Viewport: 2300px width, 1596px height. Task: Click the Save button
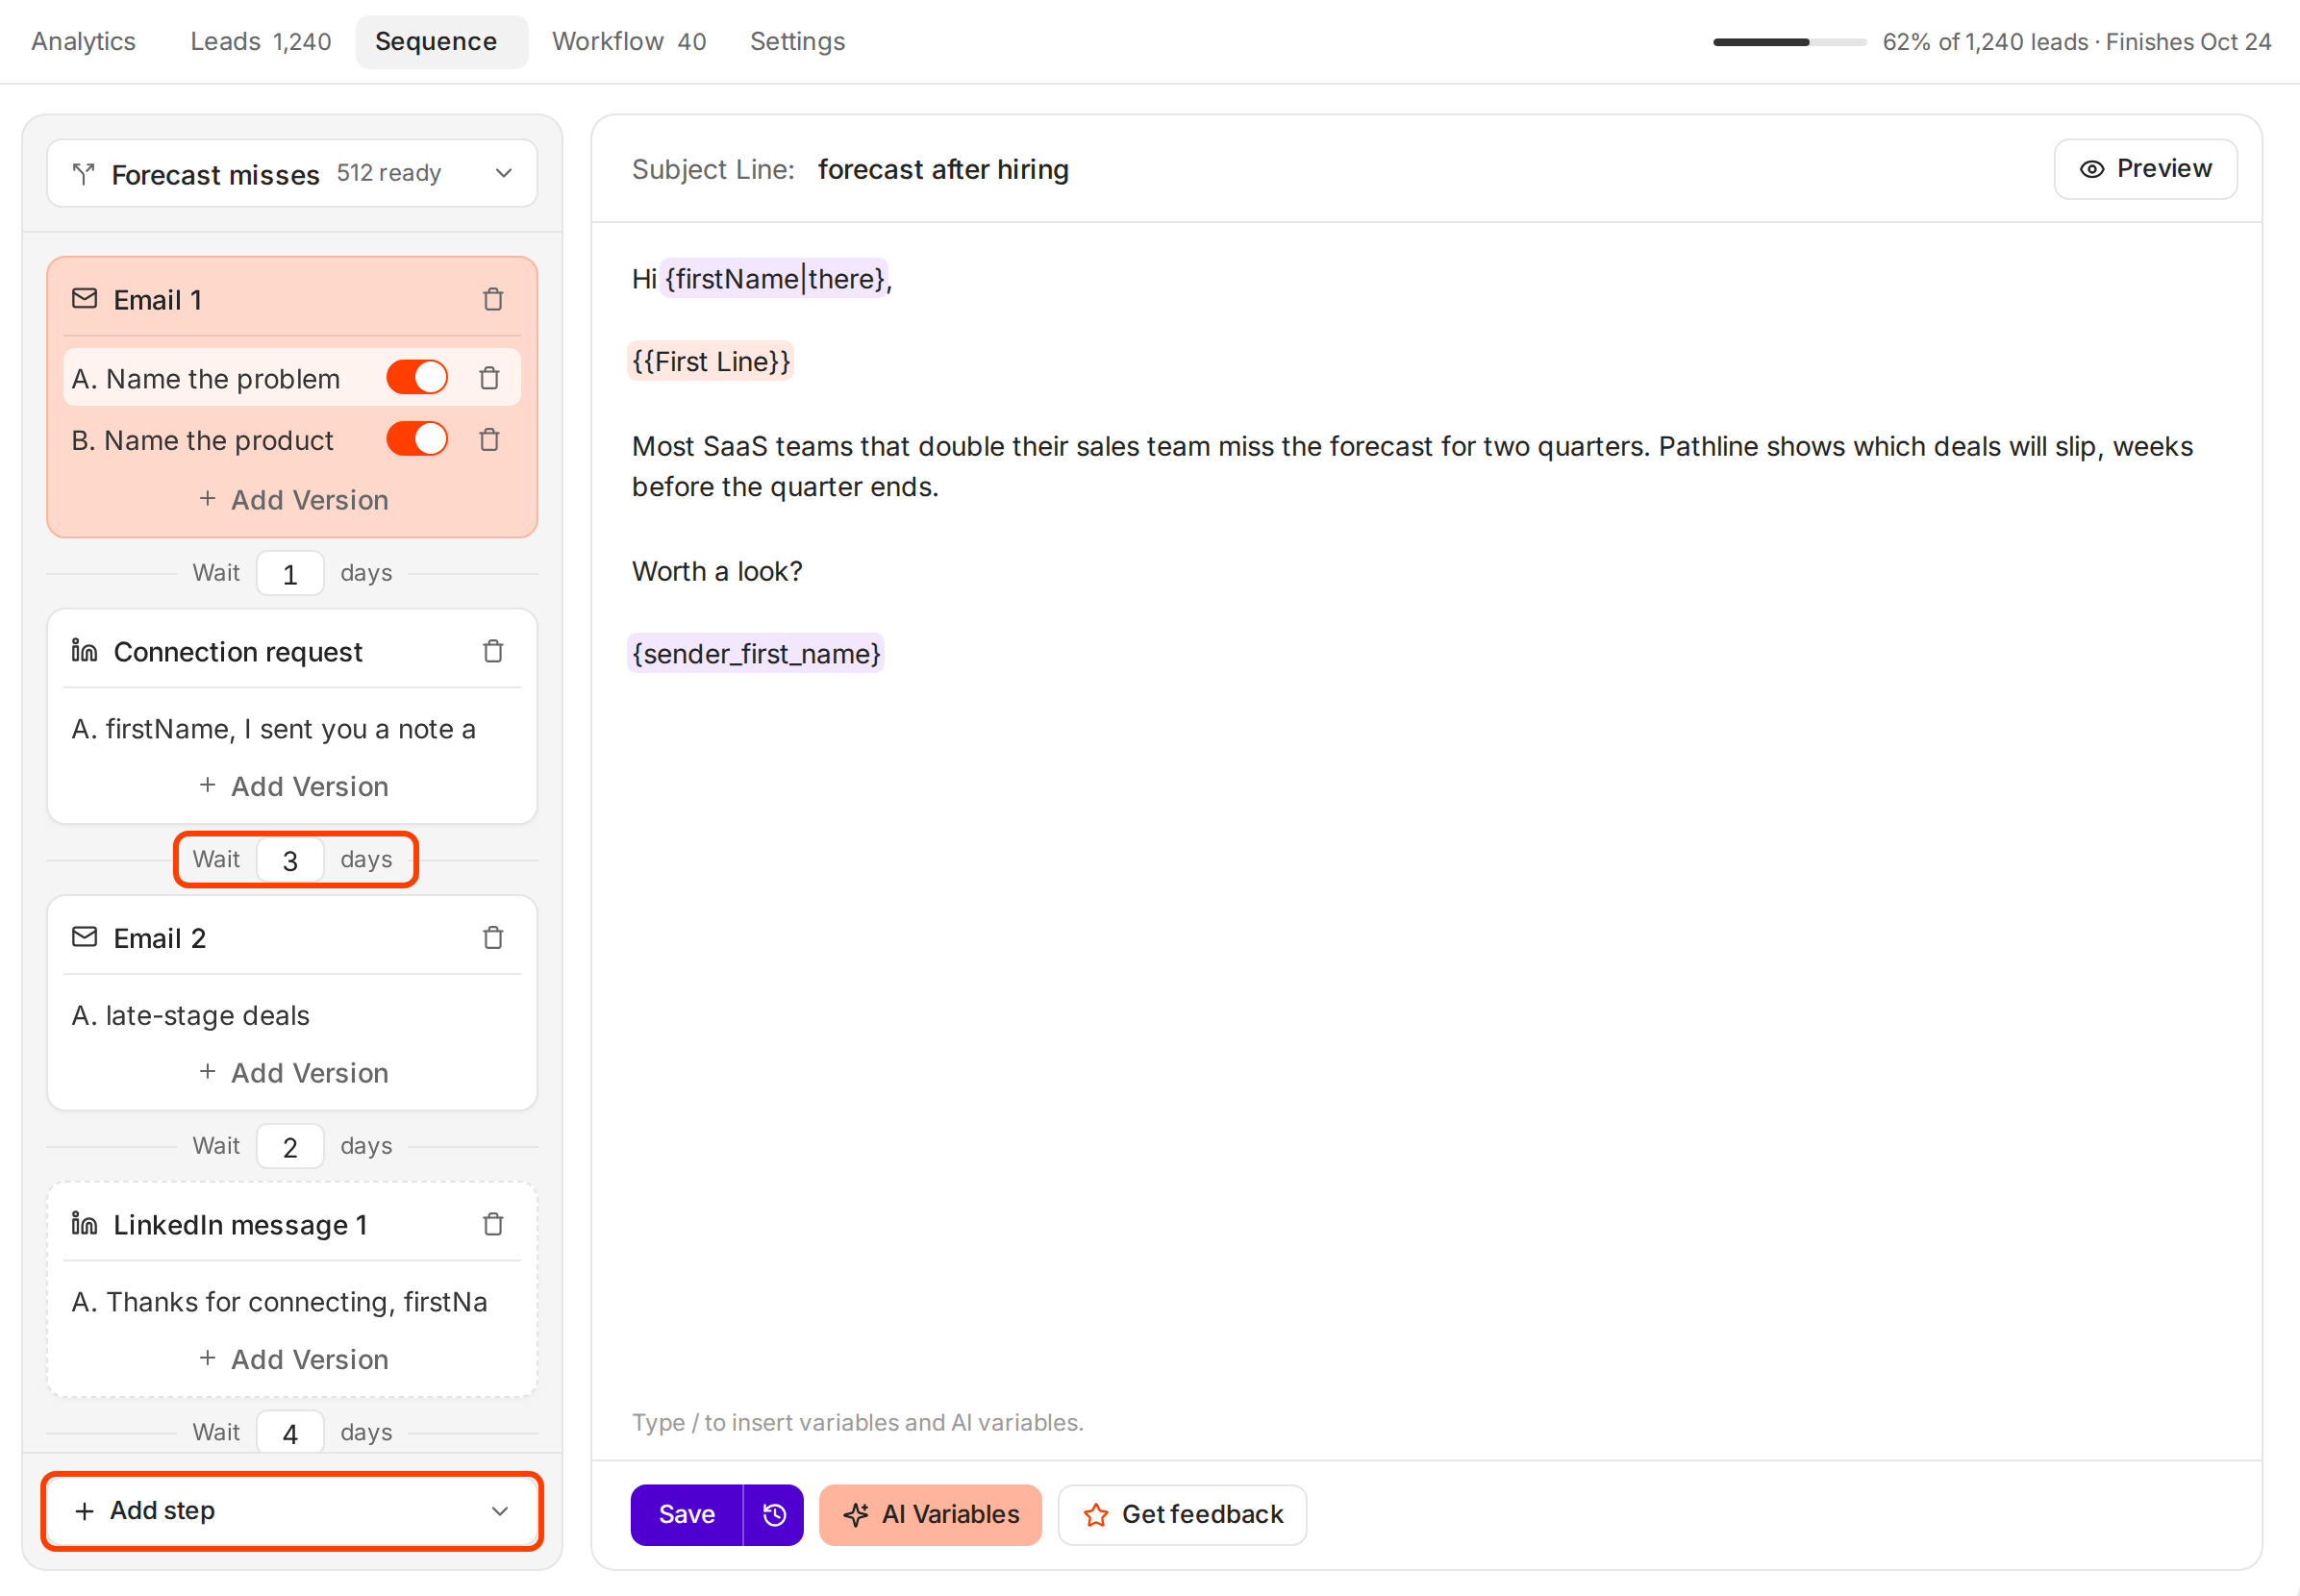click(x=687, y=1515)
